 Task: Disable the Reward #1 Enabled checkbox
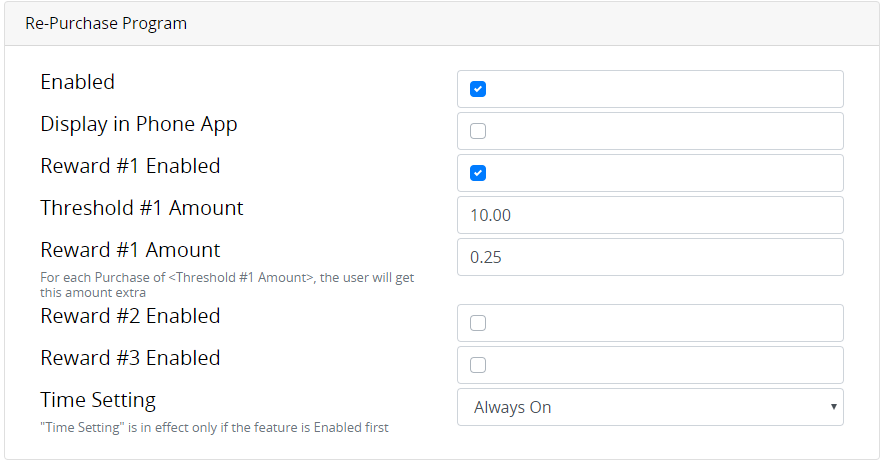point(478,173)
